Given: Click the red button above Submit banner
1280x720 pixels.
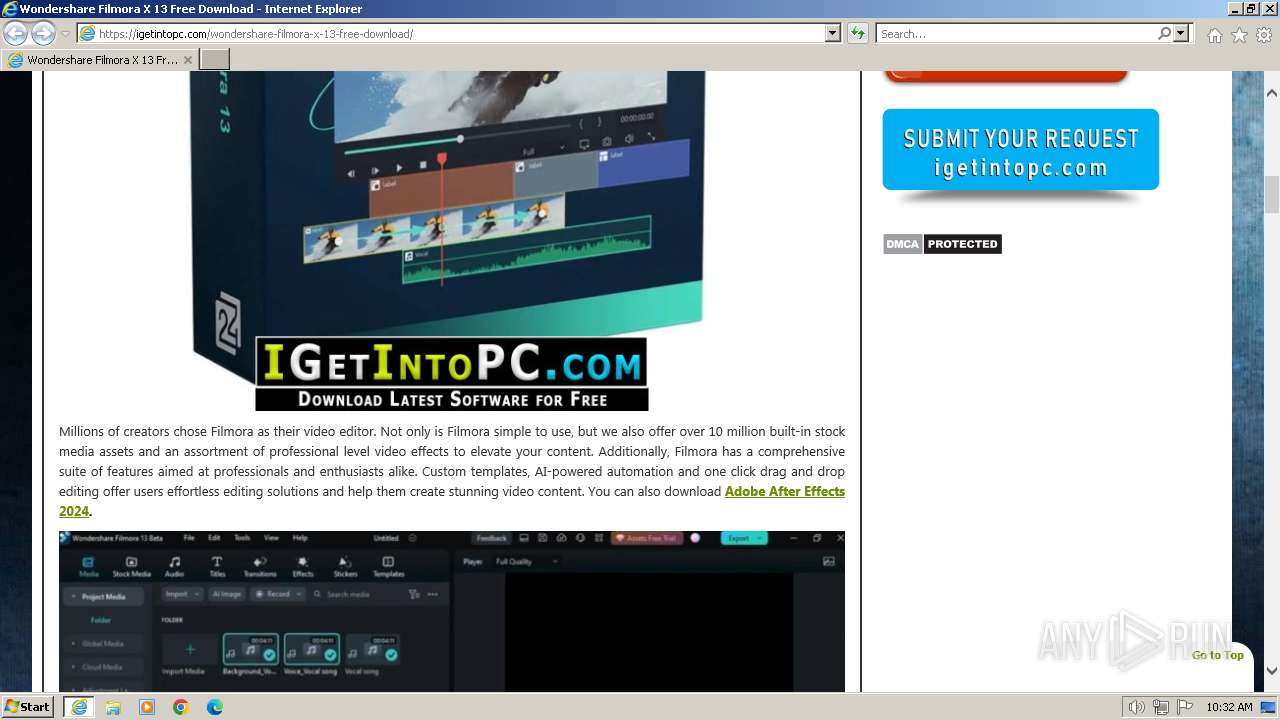Looking at the screenshot, I should 1006,75.
